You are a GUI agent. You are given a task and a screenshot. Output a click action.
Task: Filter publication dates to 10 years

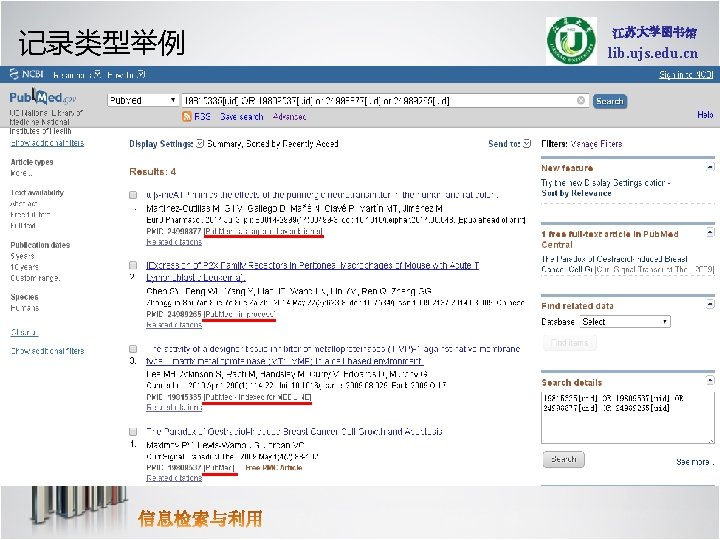(x=24, y=267)
